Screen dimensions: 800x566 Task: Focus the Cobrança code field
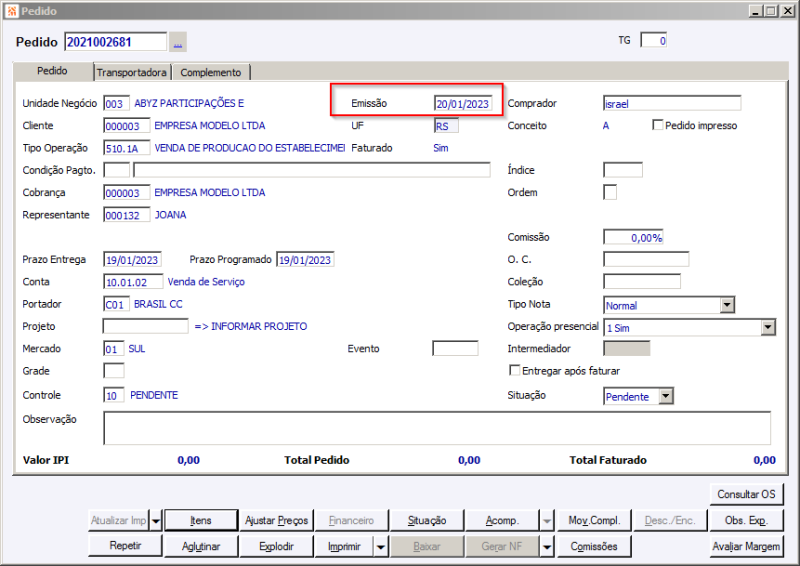click(127, 192)
